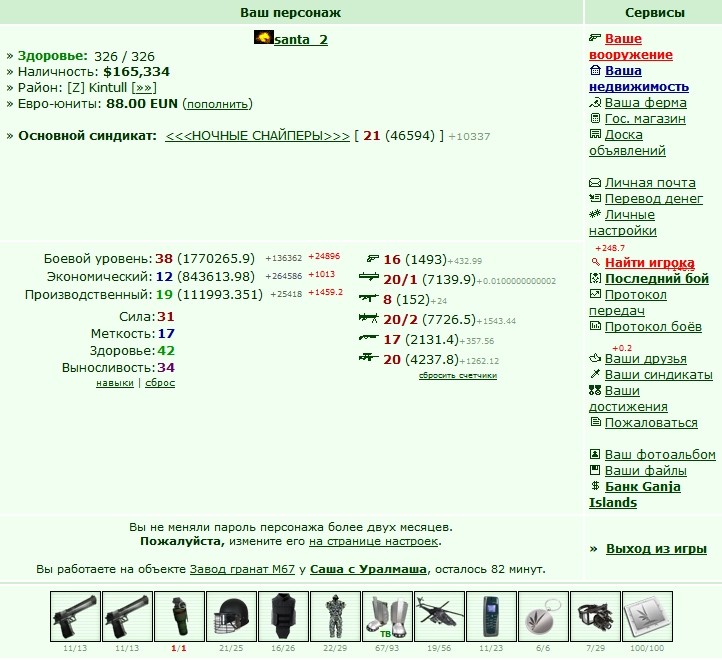The image size is (722, 660).
Task: Click the сброс stats reset link
Action: (x=160, y=383)
